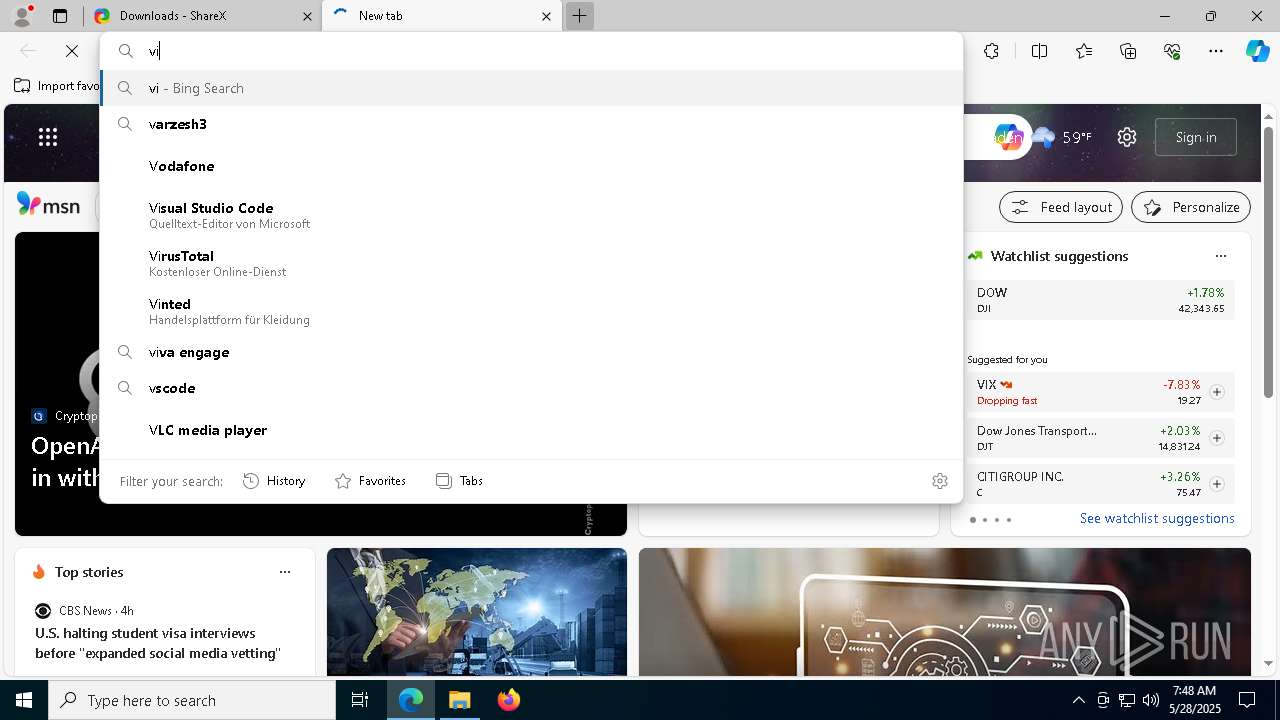Stop loading the page with the X button
The image size is (1280, 720).
tap(72, 51)
